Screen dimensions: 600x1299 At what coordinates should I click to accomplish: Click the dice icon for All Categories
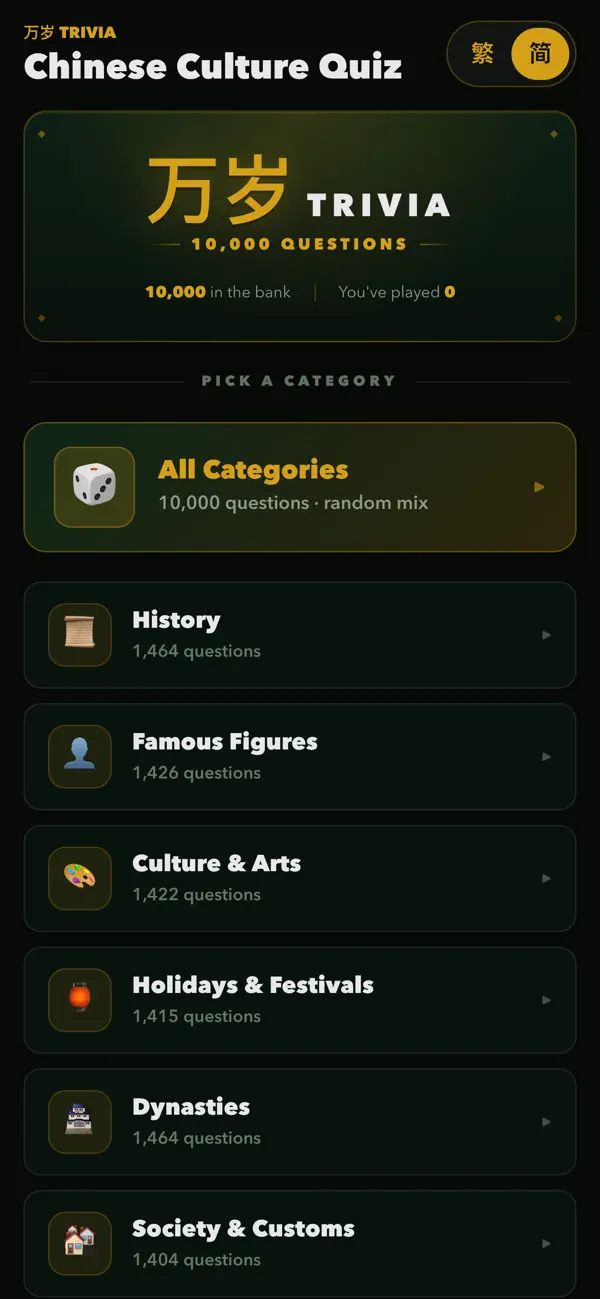click(94, 487)
